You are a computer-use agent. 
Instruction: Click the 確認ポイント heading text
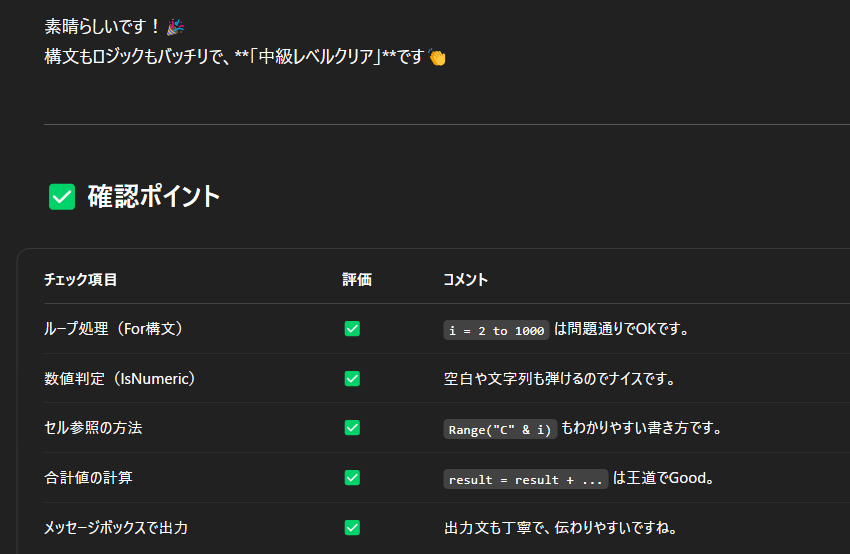(153, 197)
